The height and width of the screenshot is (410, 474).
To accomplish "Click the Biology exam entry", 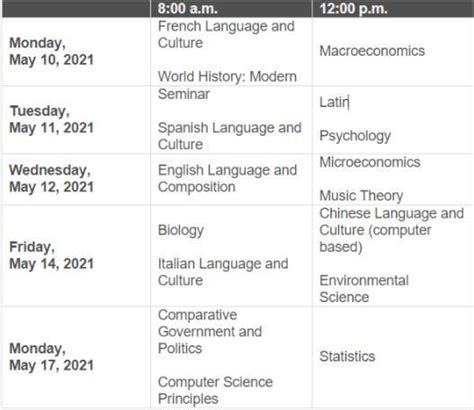I will (x=181, y=230).
